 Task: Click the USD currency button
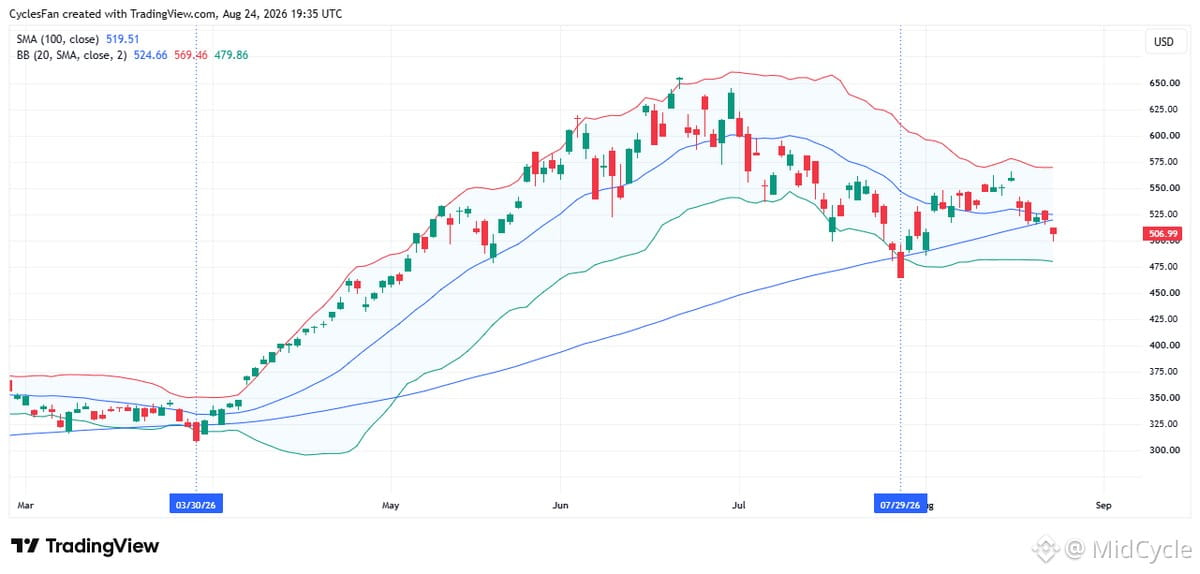pyautogui.click(x=1163, y=42)
